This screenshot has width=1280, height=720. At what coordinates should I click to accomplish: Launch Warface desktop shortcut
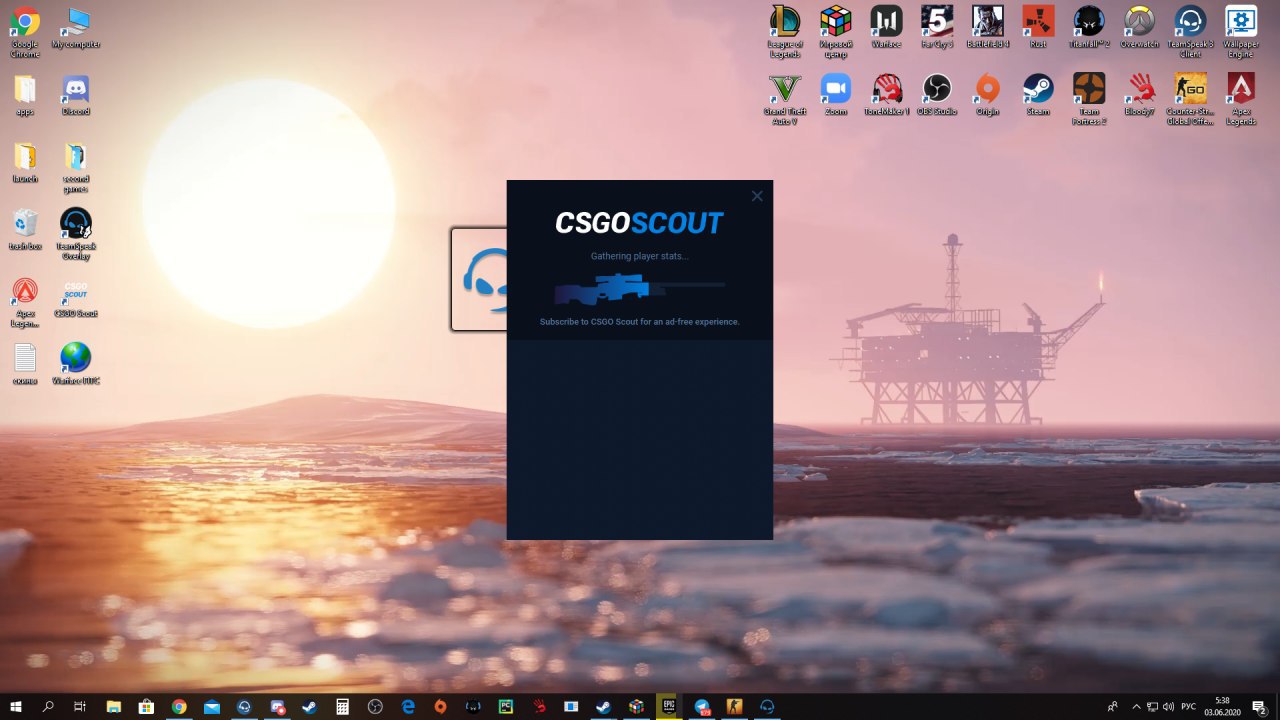[x=886, y=28]
